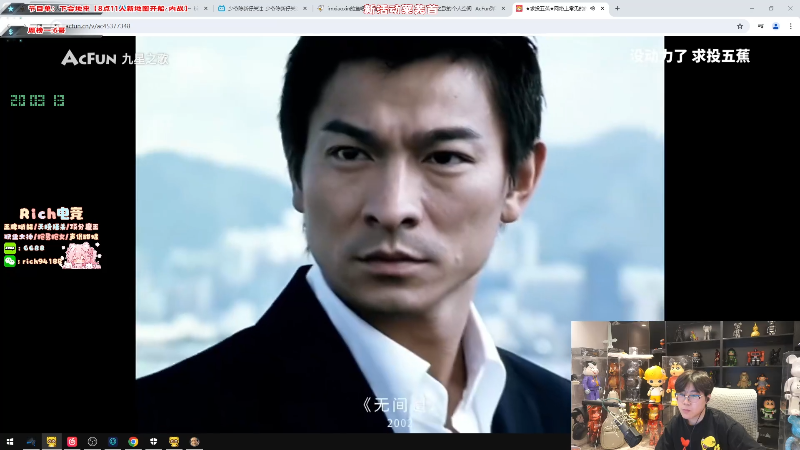Viewport: 800px width, 450px height.
Task: Close the AcFun personal space tab
Action: coord(503,9)
